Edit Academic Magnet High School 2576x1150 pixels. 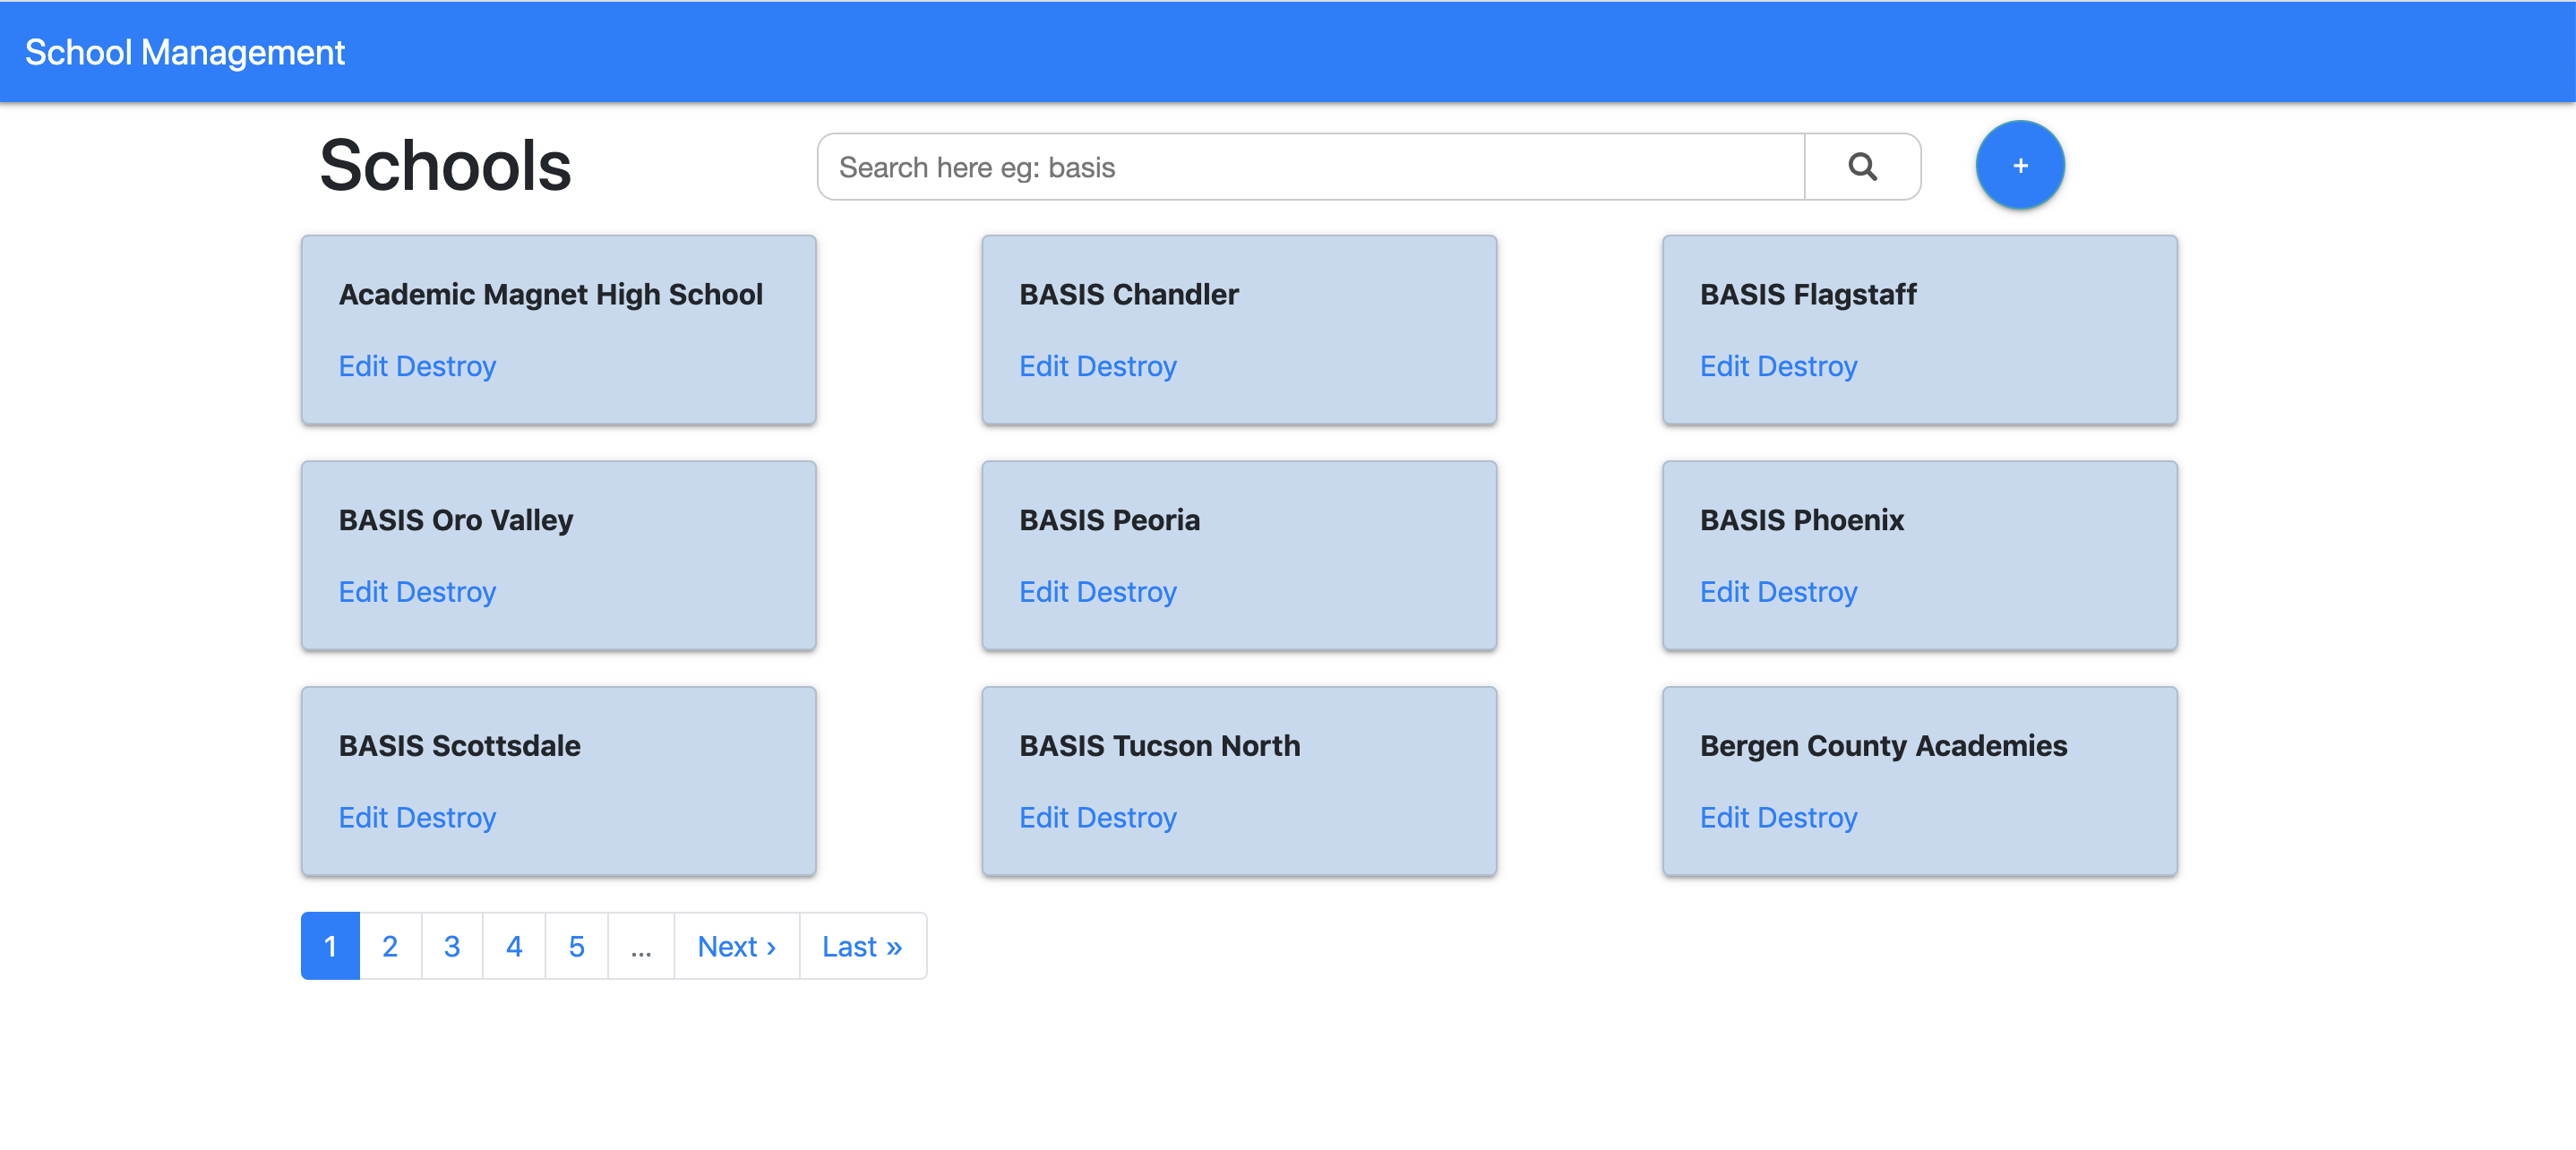pyautogui.click(x=362, y=366)
